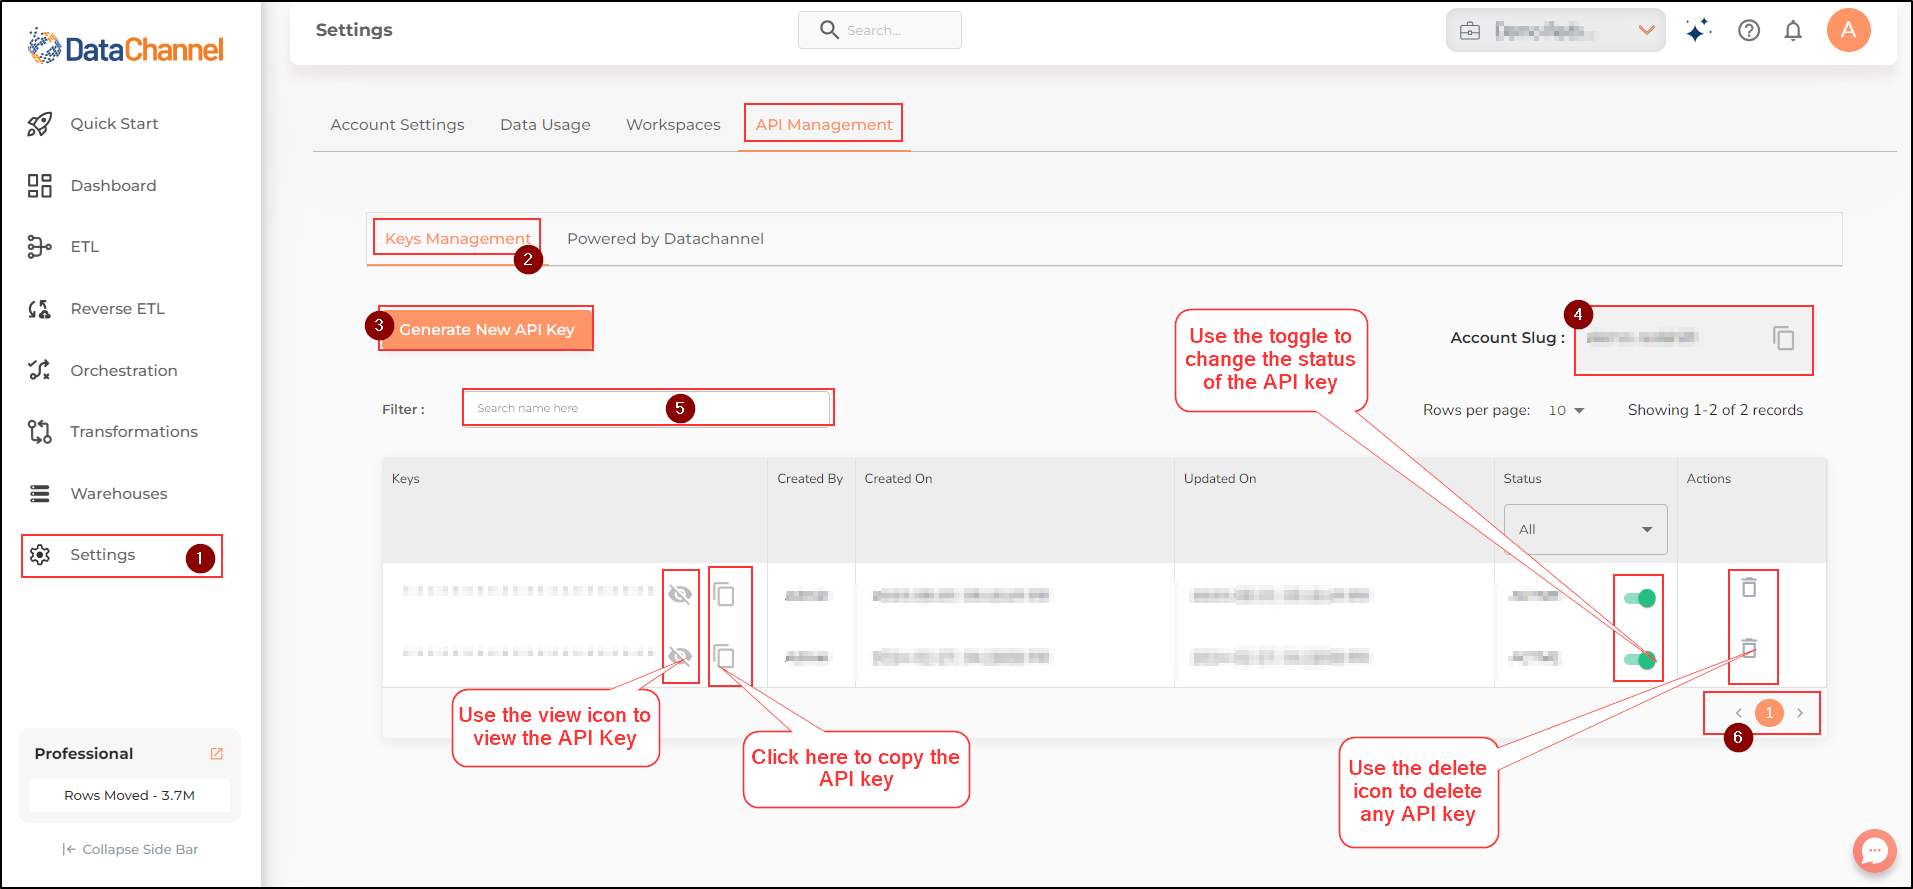Click the AI sparkle icon
This screenshot has width=1913, height=889.
(1698, 30)
